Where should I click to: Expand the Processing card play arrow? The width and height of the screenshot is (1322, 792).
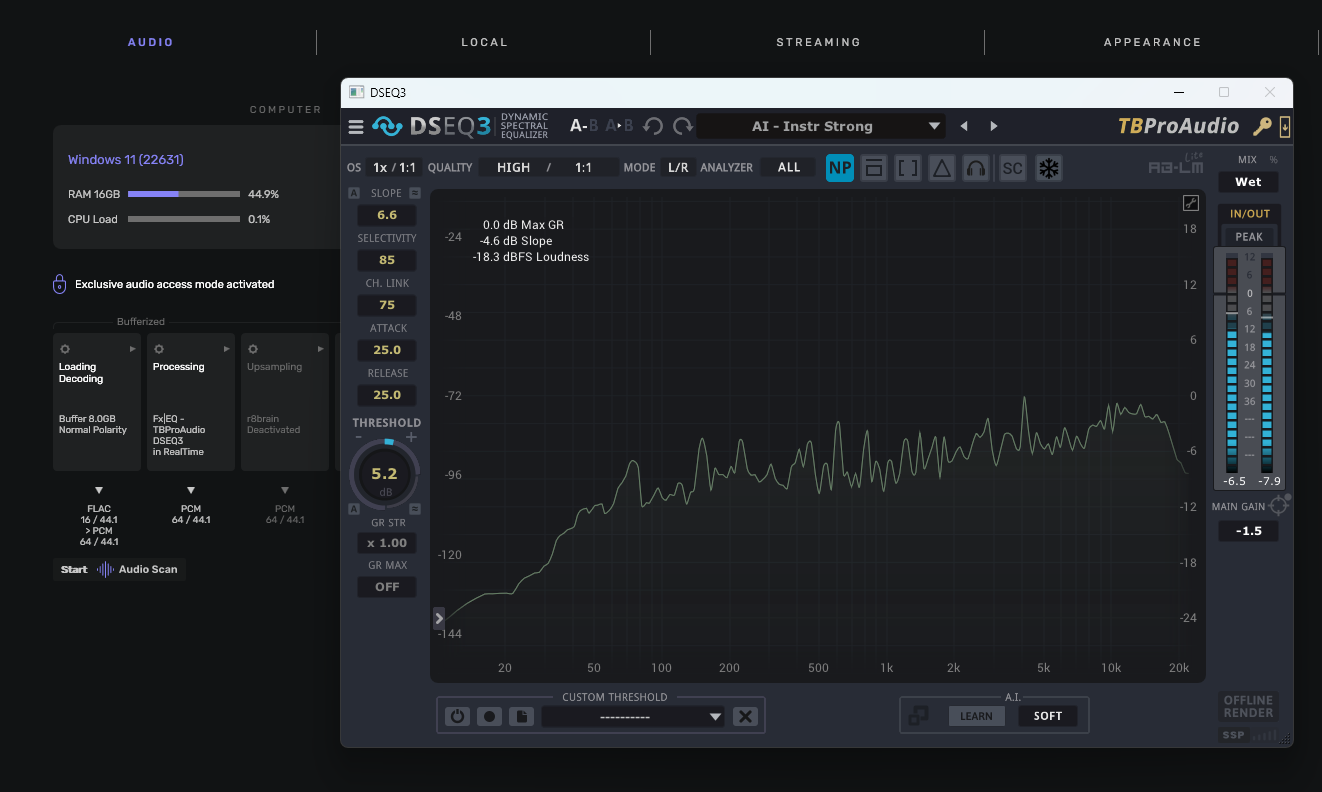pyautogui.click(x=227, y=349)
